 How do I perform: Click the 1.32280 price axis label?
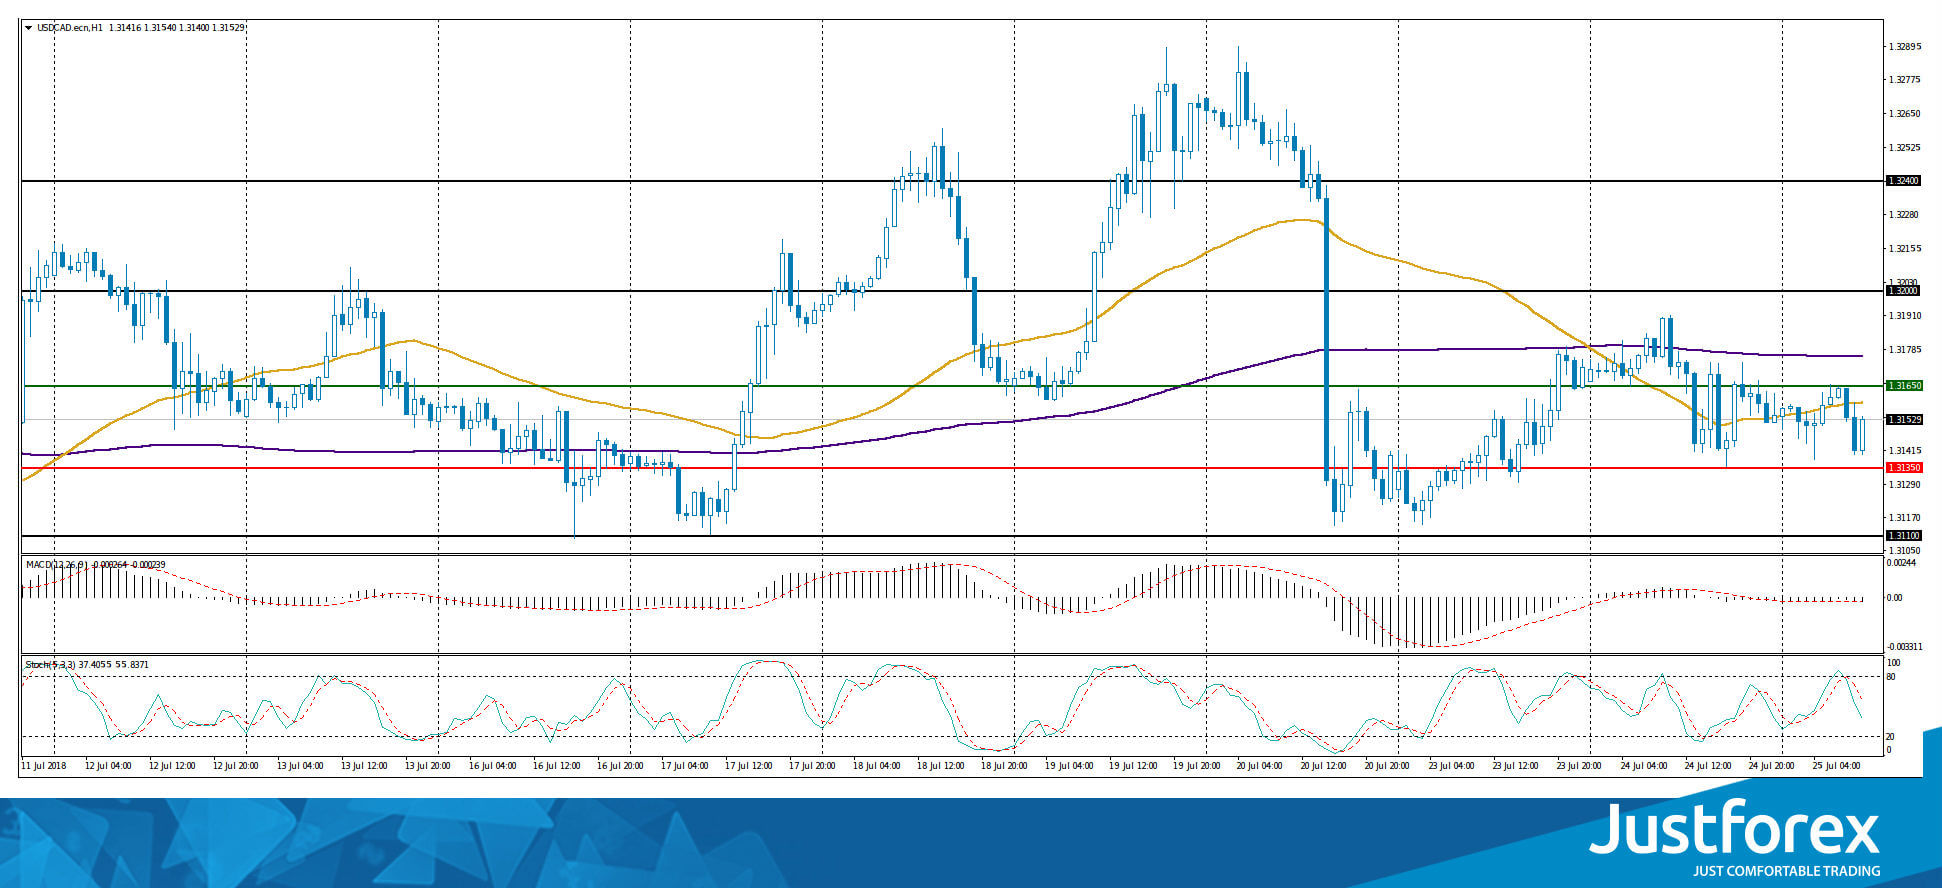tap(1904, 215)
